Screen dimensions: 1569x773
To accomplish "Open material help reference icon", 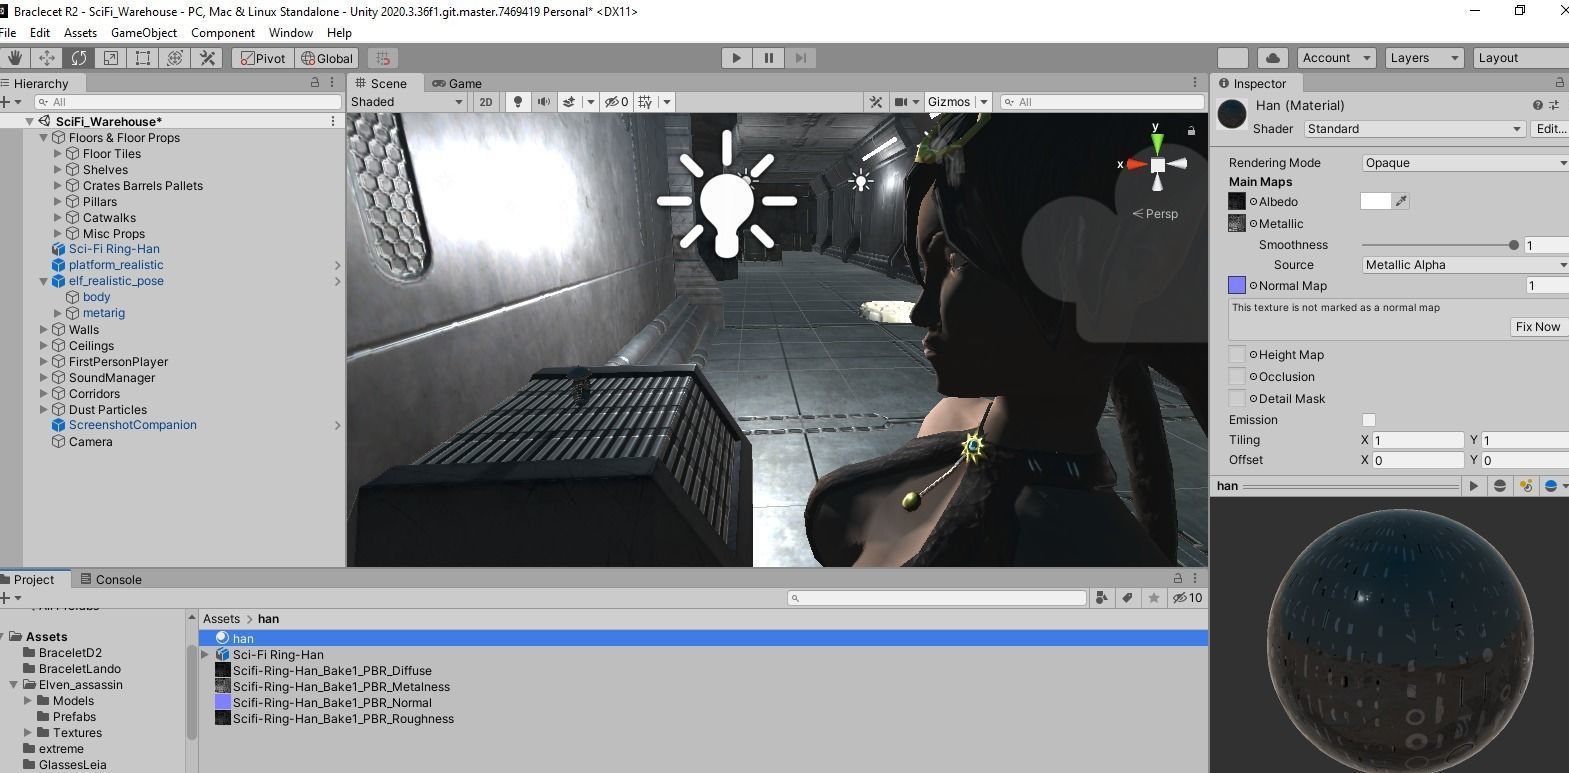I will pos(1538,105).
